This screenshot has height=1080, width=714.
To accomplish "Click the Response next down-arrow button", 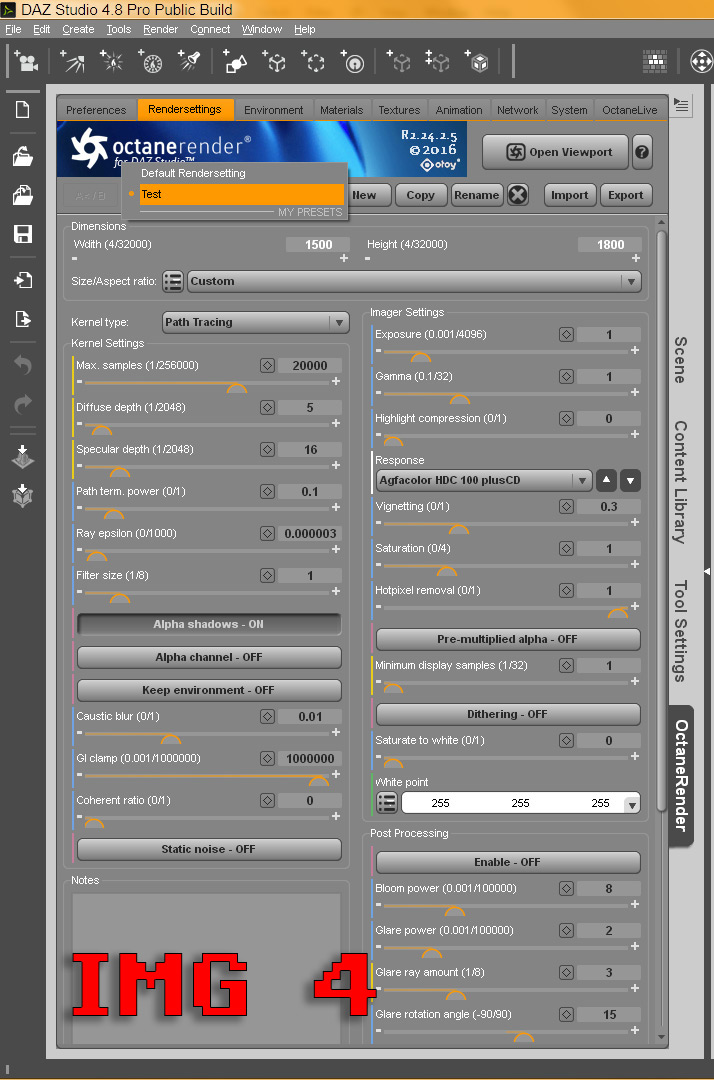I will pyautogui.click(x=631, y=480).
